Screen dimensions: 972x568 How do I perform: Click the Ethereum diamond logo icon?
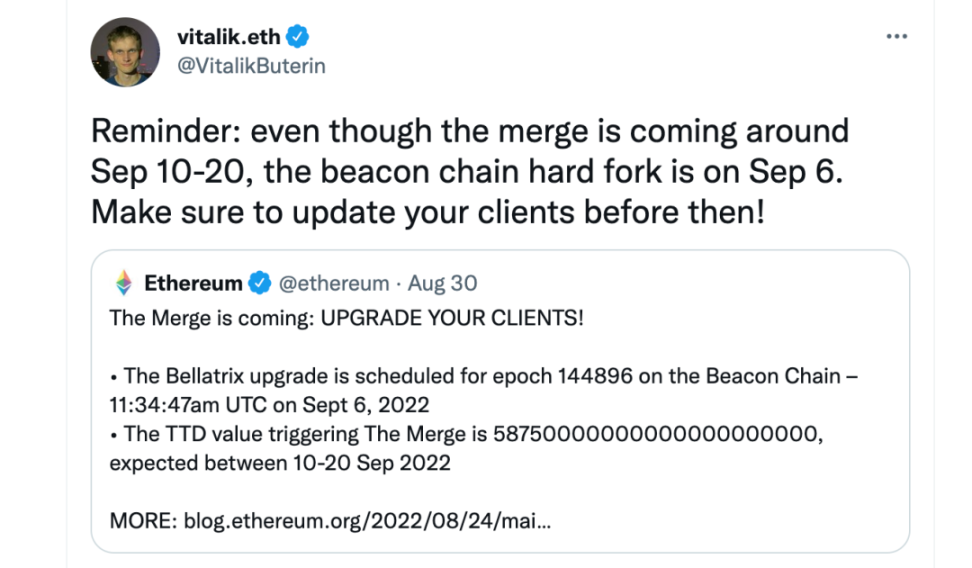click(124, 283)
